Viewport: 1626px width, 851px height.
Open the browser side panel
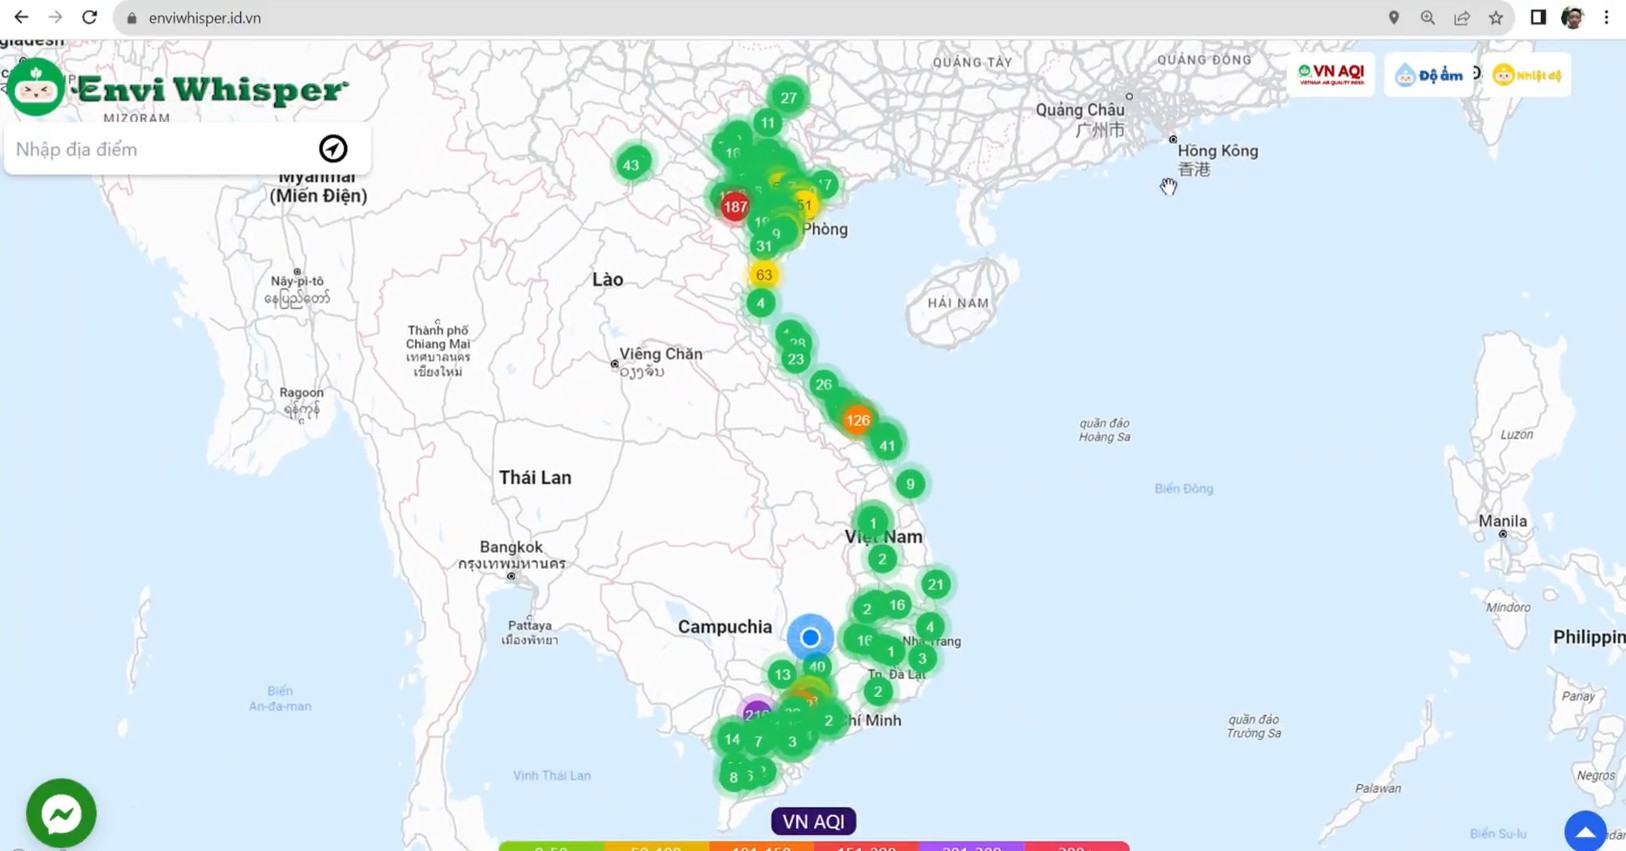[x=1538, y=17]
